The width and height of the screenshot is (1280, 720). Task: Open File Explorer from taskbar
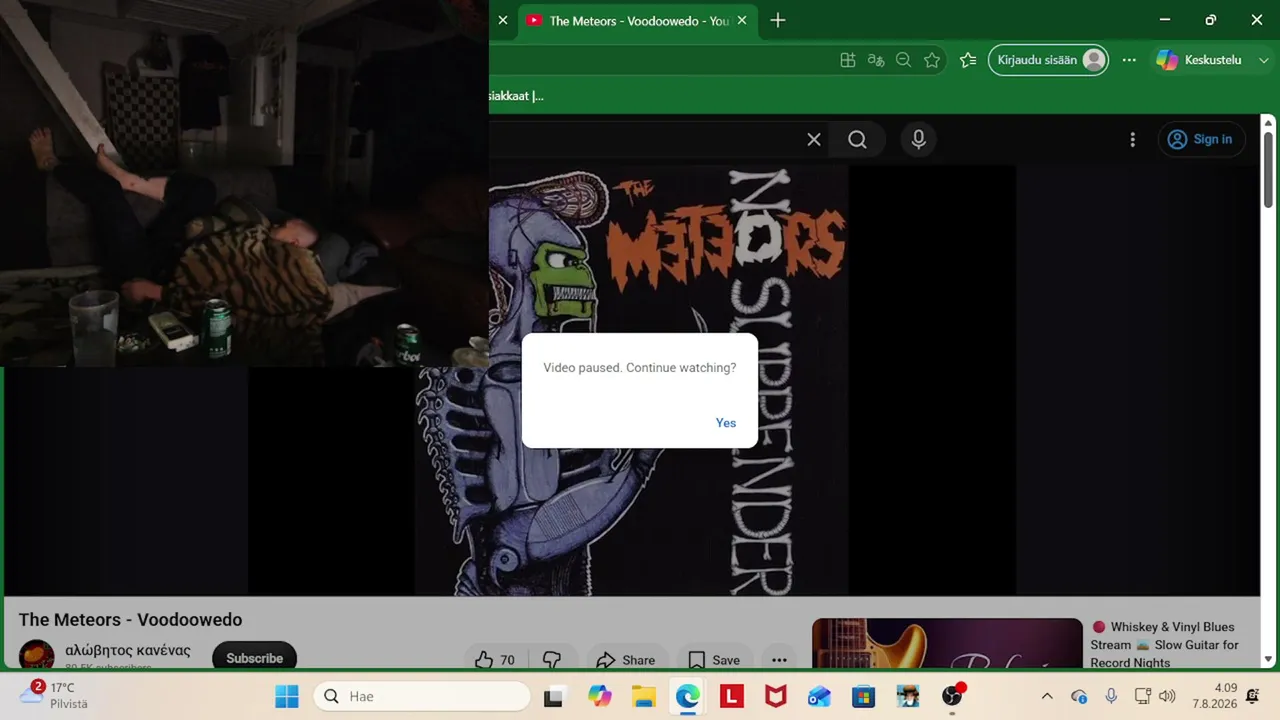[x=643, y=696]
